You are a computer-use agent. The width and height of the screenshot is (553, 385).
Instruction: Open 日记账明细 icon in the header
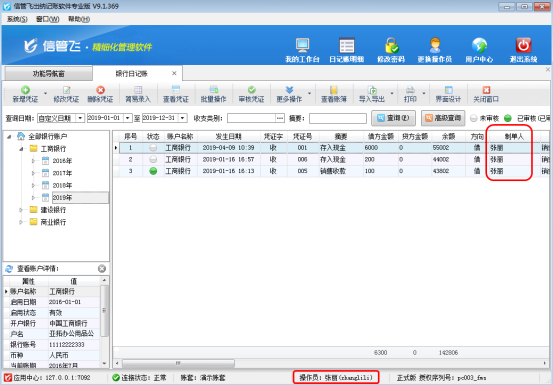coord(346,45)
